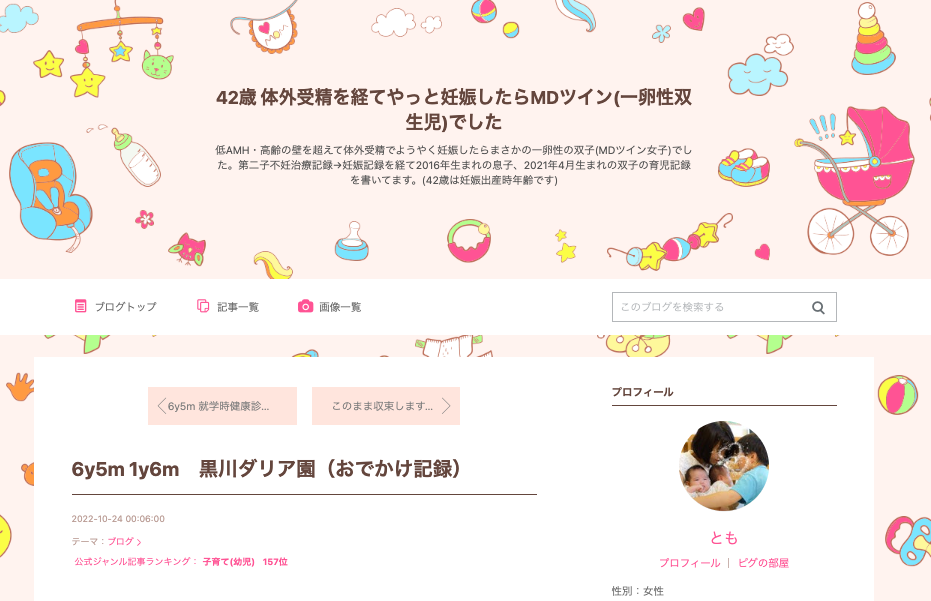This screenshot has height=601, width=931.
Task: Click the theme link ブログ
Action: (x=121, y=542)
